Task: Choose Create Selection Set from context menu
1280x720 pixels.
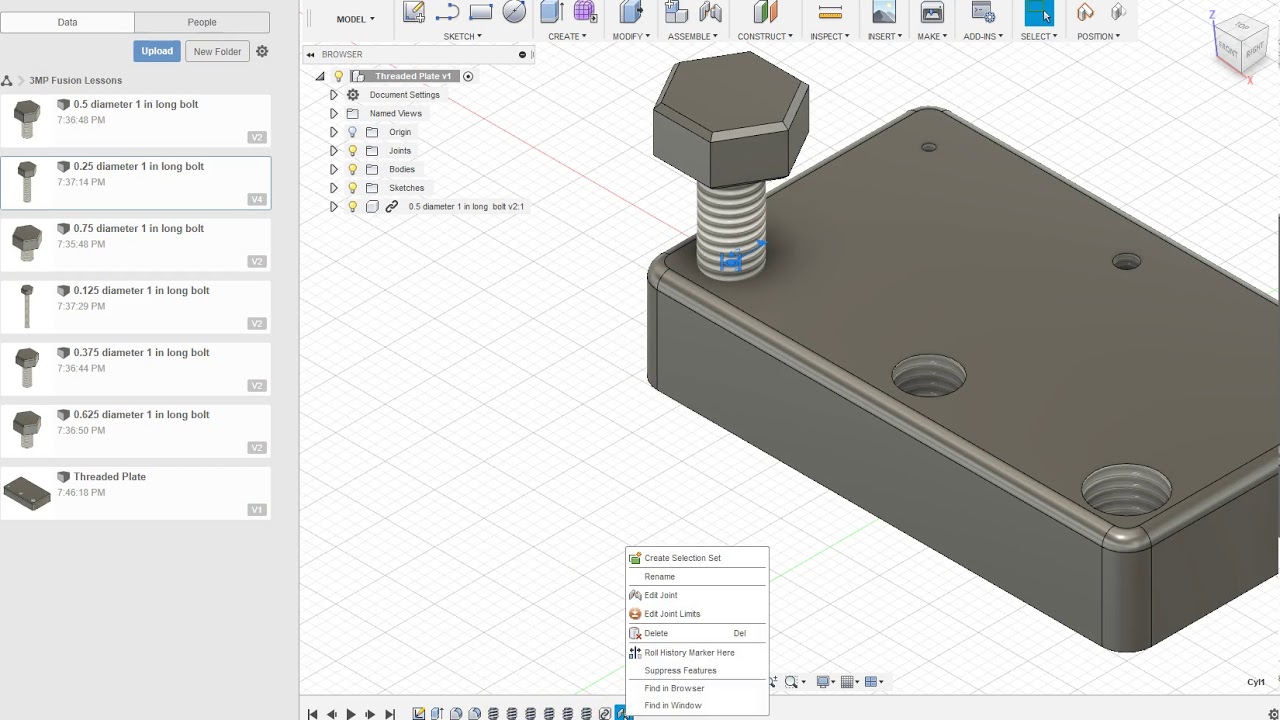Action: [x=697, y=558]
